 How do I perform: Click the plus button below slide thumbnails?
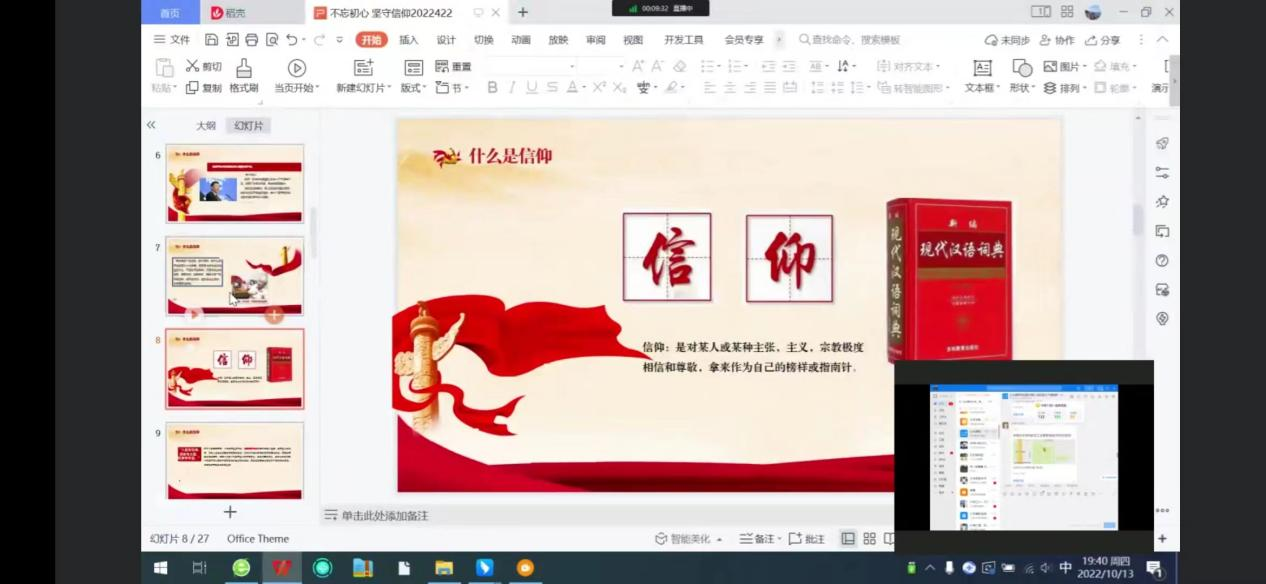[x=230, y=512]
